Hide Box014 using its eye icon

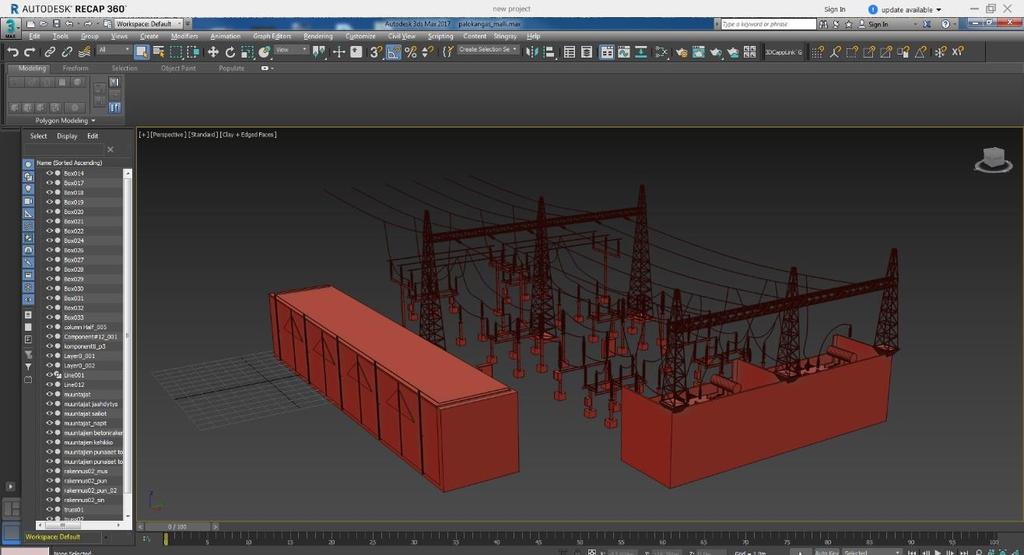(49, 173)
